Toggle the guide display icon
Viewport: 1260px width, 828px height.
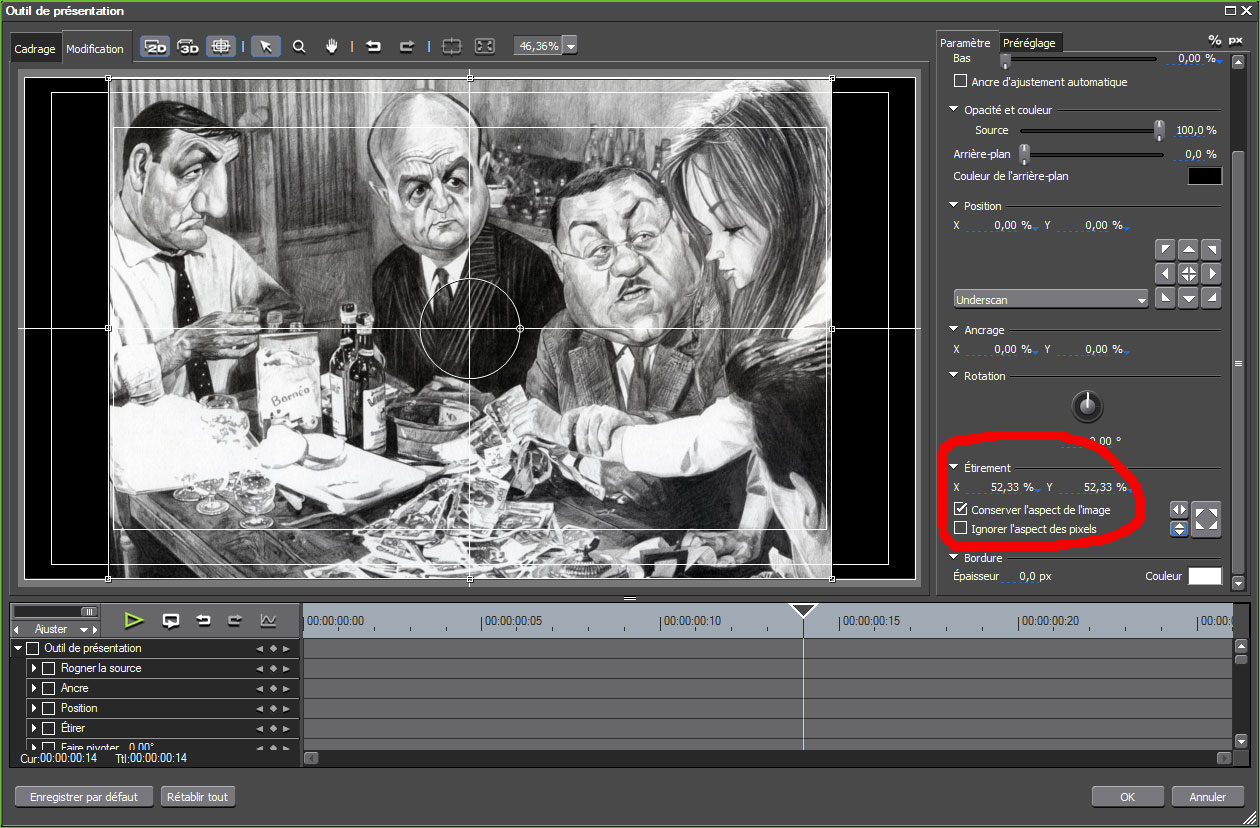(221, 46)
